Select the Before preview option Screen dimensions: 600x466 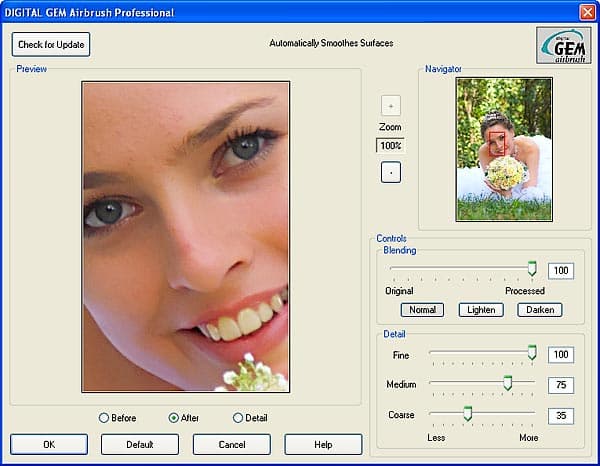click(x=117, y=418)
